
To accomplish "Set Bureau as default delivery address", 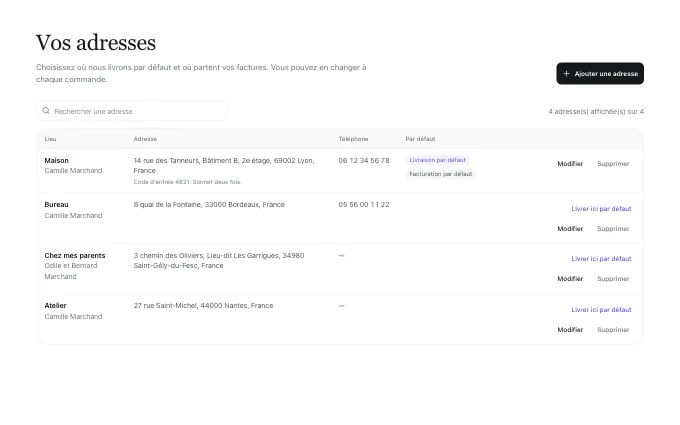I will [x=601, y=209].
